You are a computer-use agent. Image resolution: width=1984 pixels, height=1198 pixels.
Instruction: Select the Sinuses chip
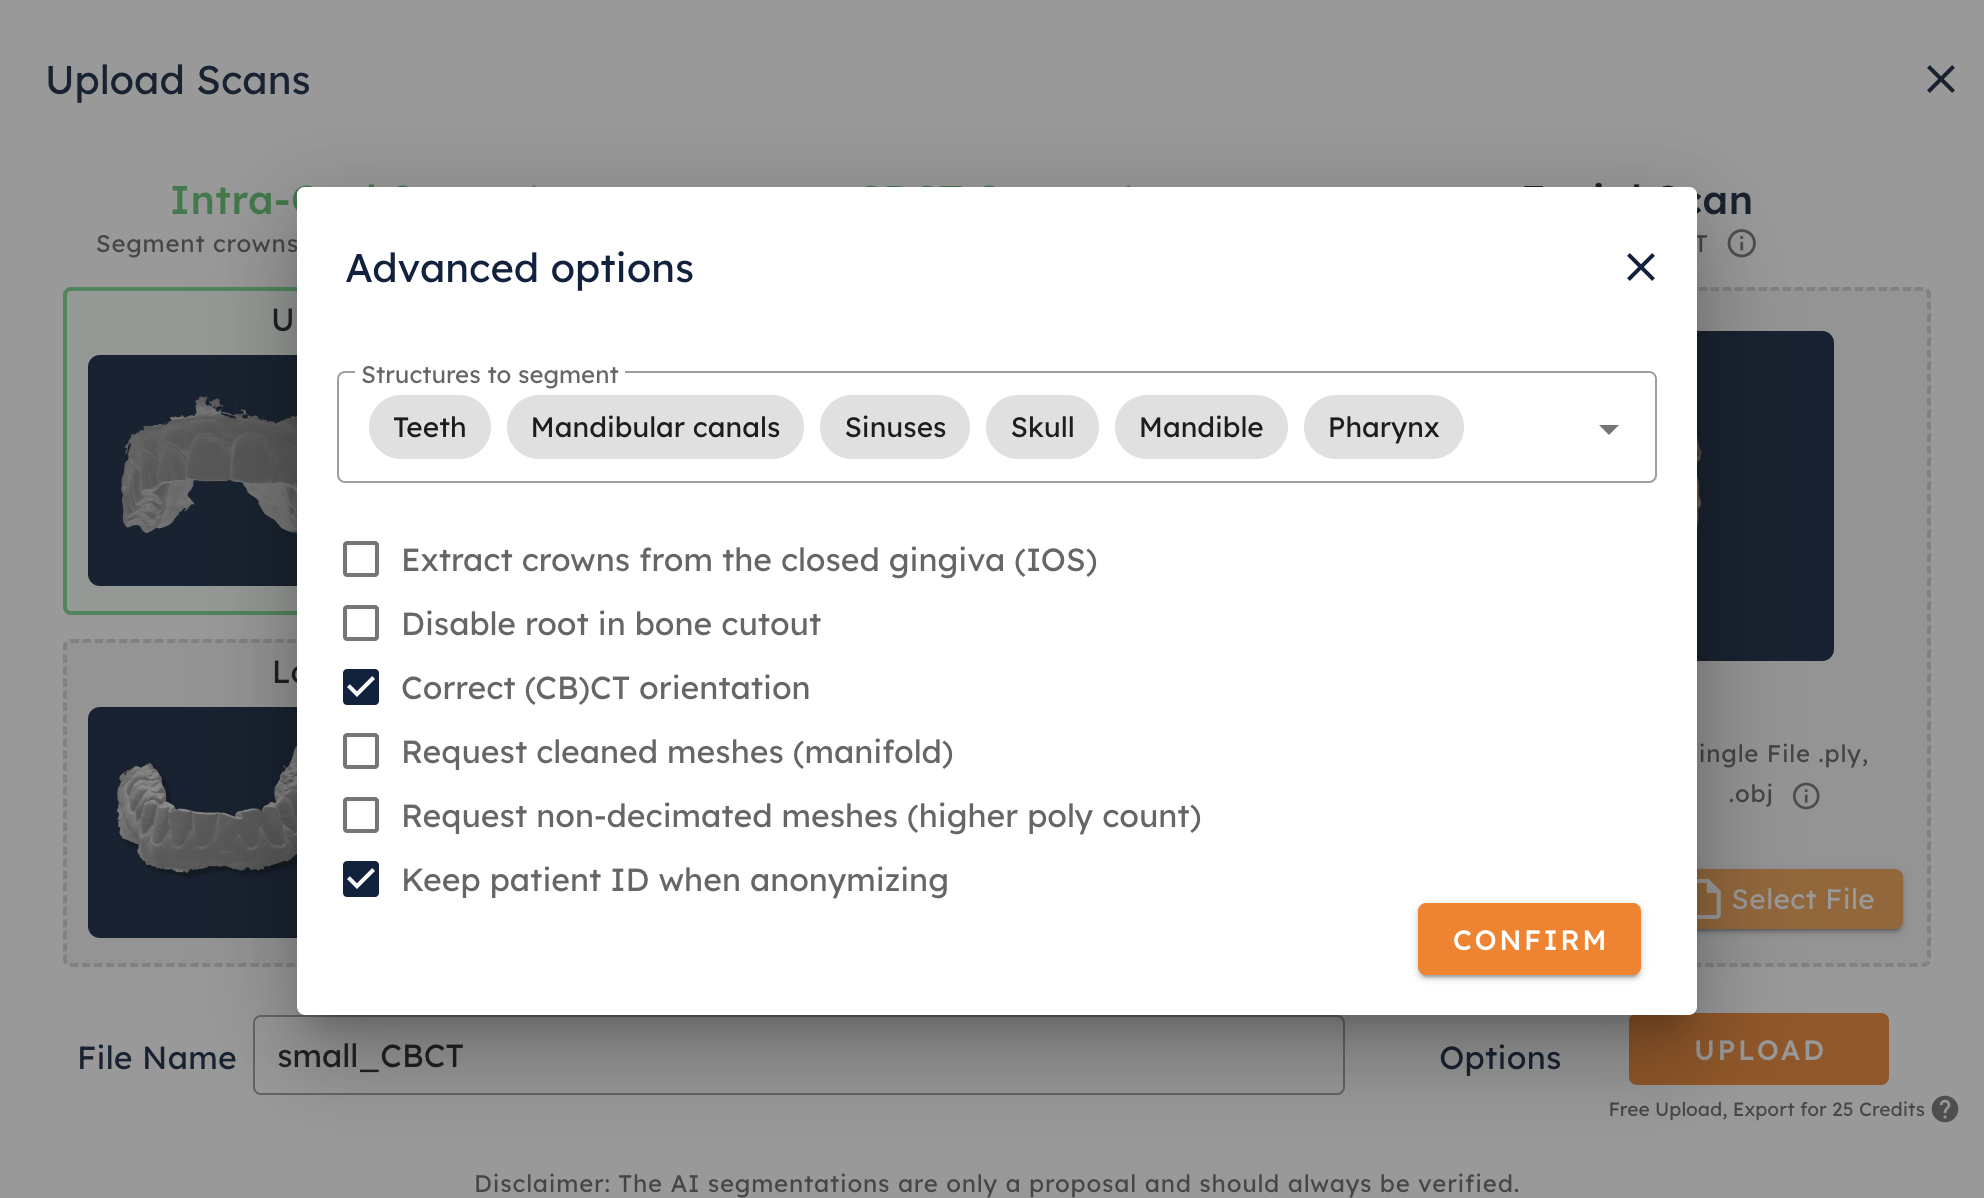pyautogui.click(x=895, y=428)
